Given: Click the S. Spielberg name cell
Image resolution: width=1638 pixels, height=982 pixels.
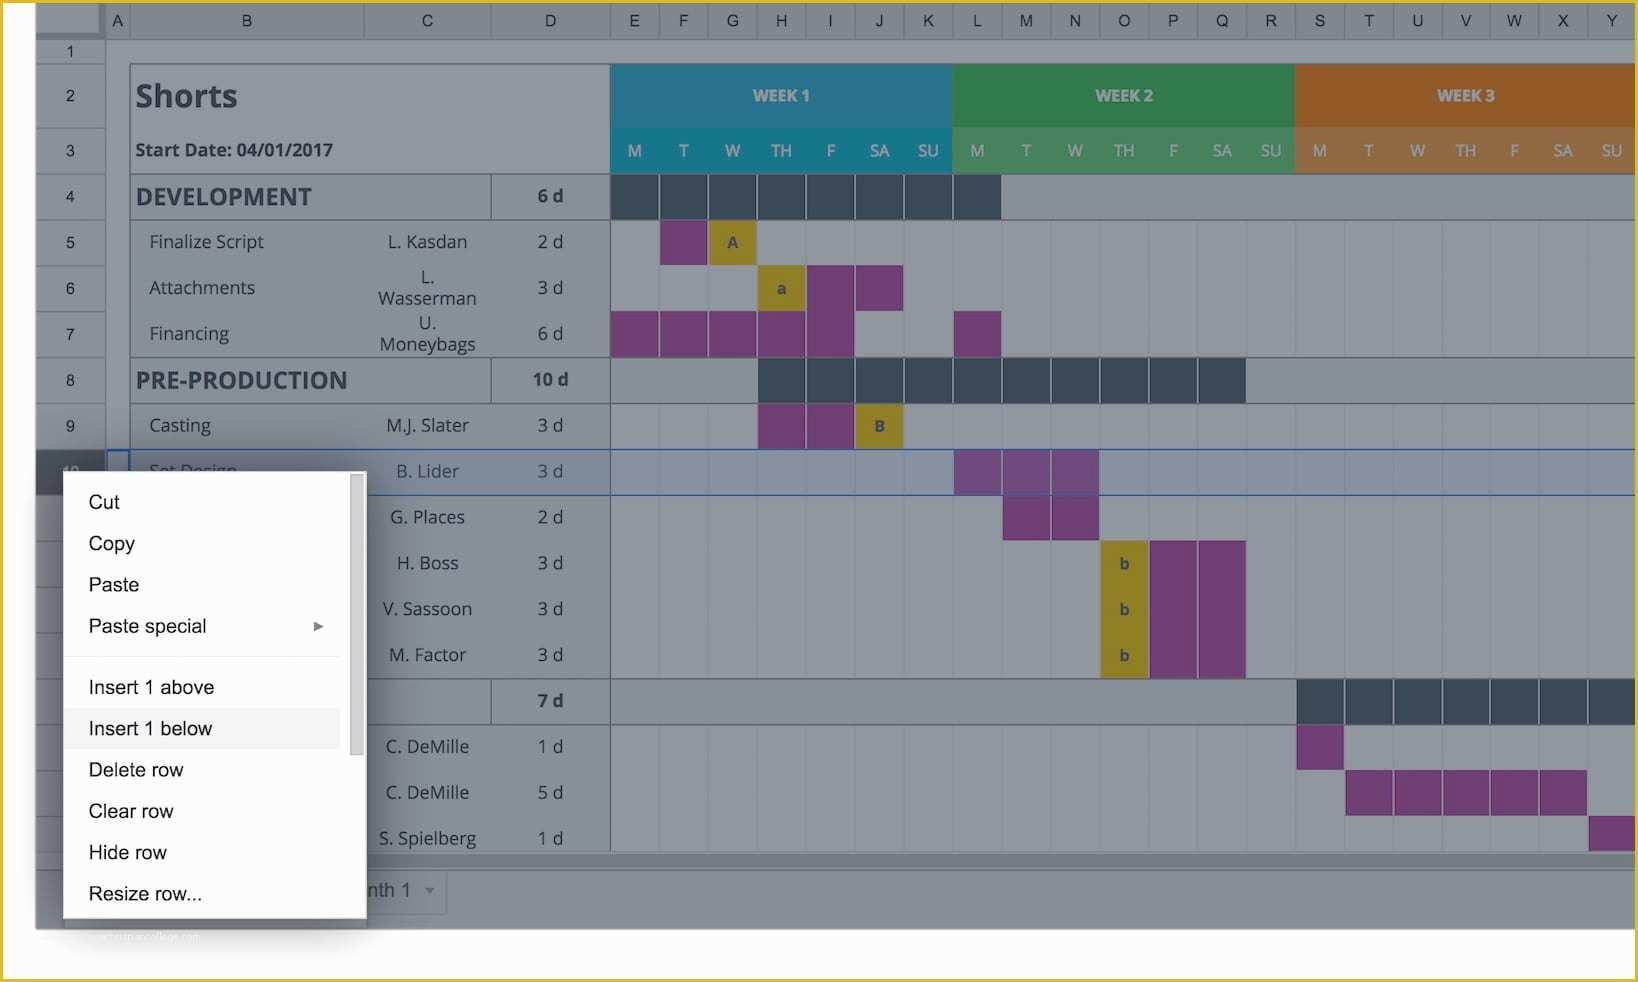Looking at the screenshot, I should coord(427,838).
